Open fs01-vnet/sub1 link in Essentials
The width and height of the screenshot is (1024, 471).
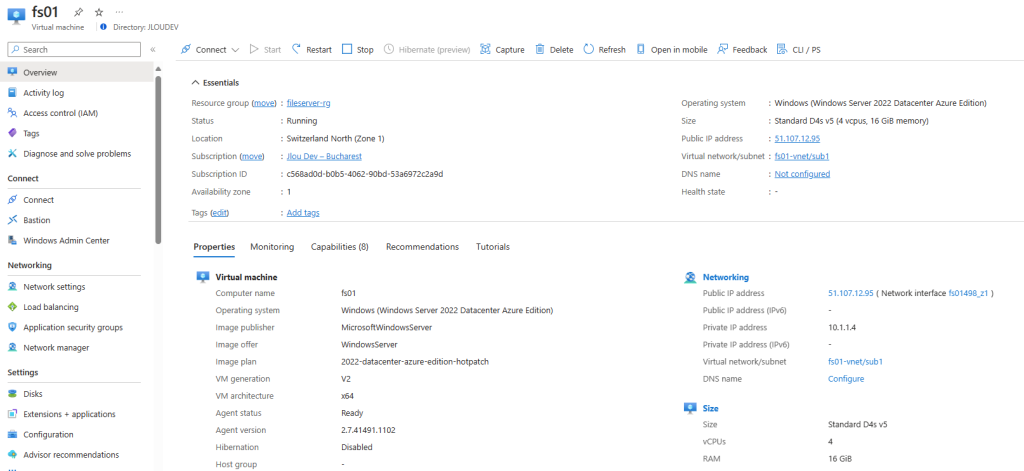click(802, 157)
